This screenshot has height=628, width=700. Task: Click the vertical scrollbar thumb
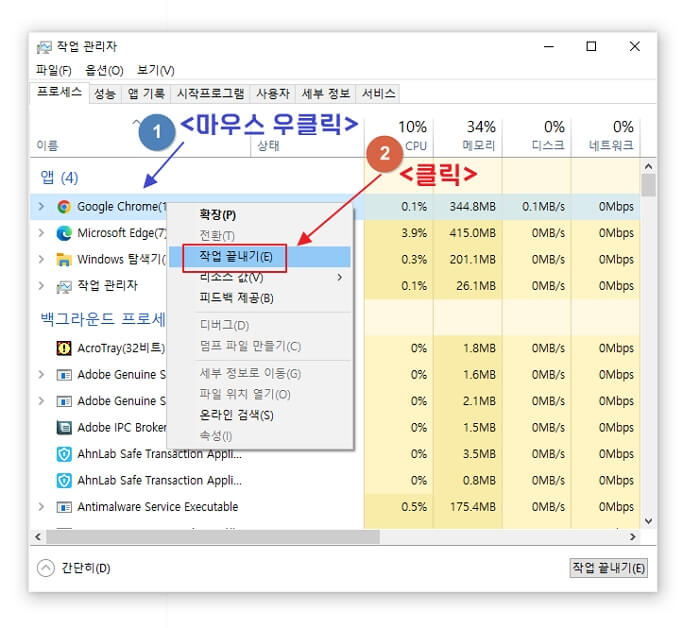click(x=649, y=185)
